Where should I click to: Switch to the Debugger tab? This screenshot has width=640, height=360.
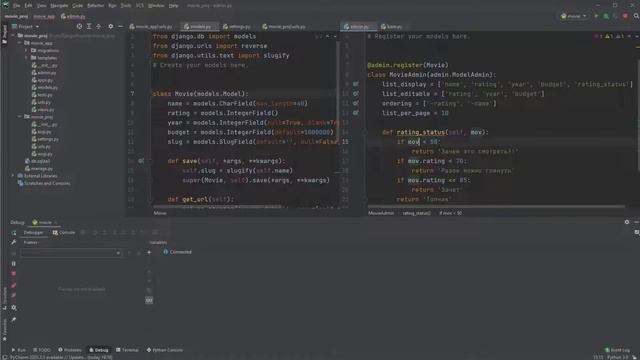tap(33, 233)
